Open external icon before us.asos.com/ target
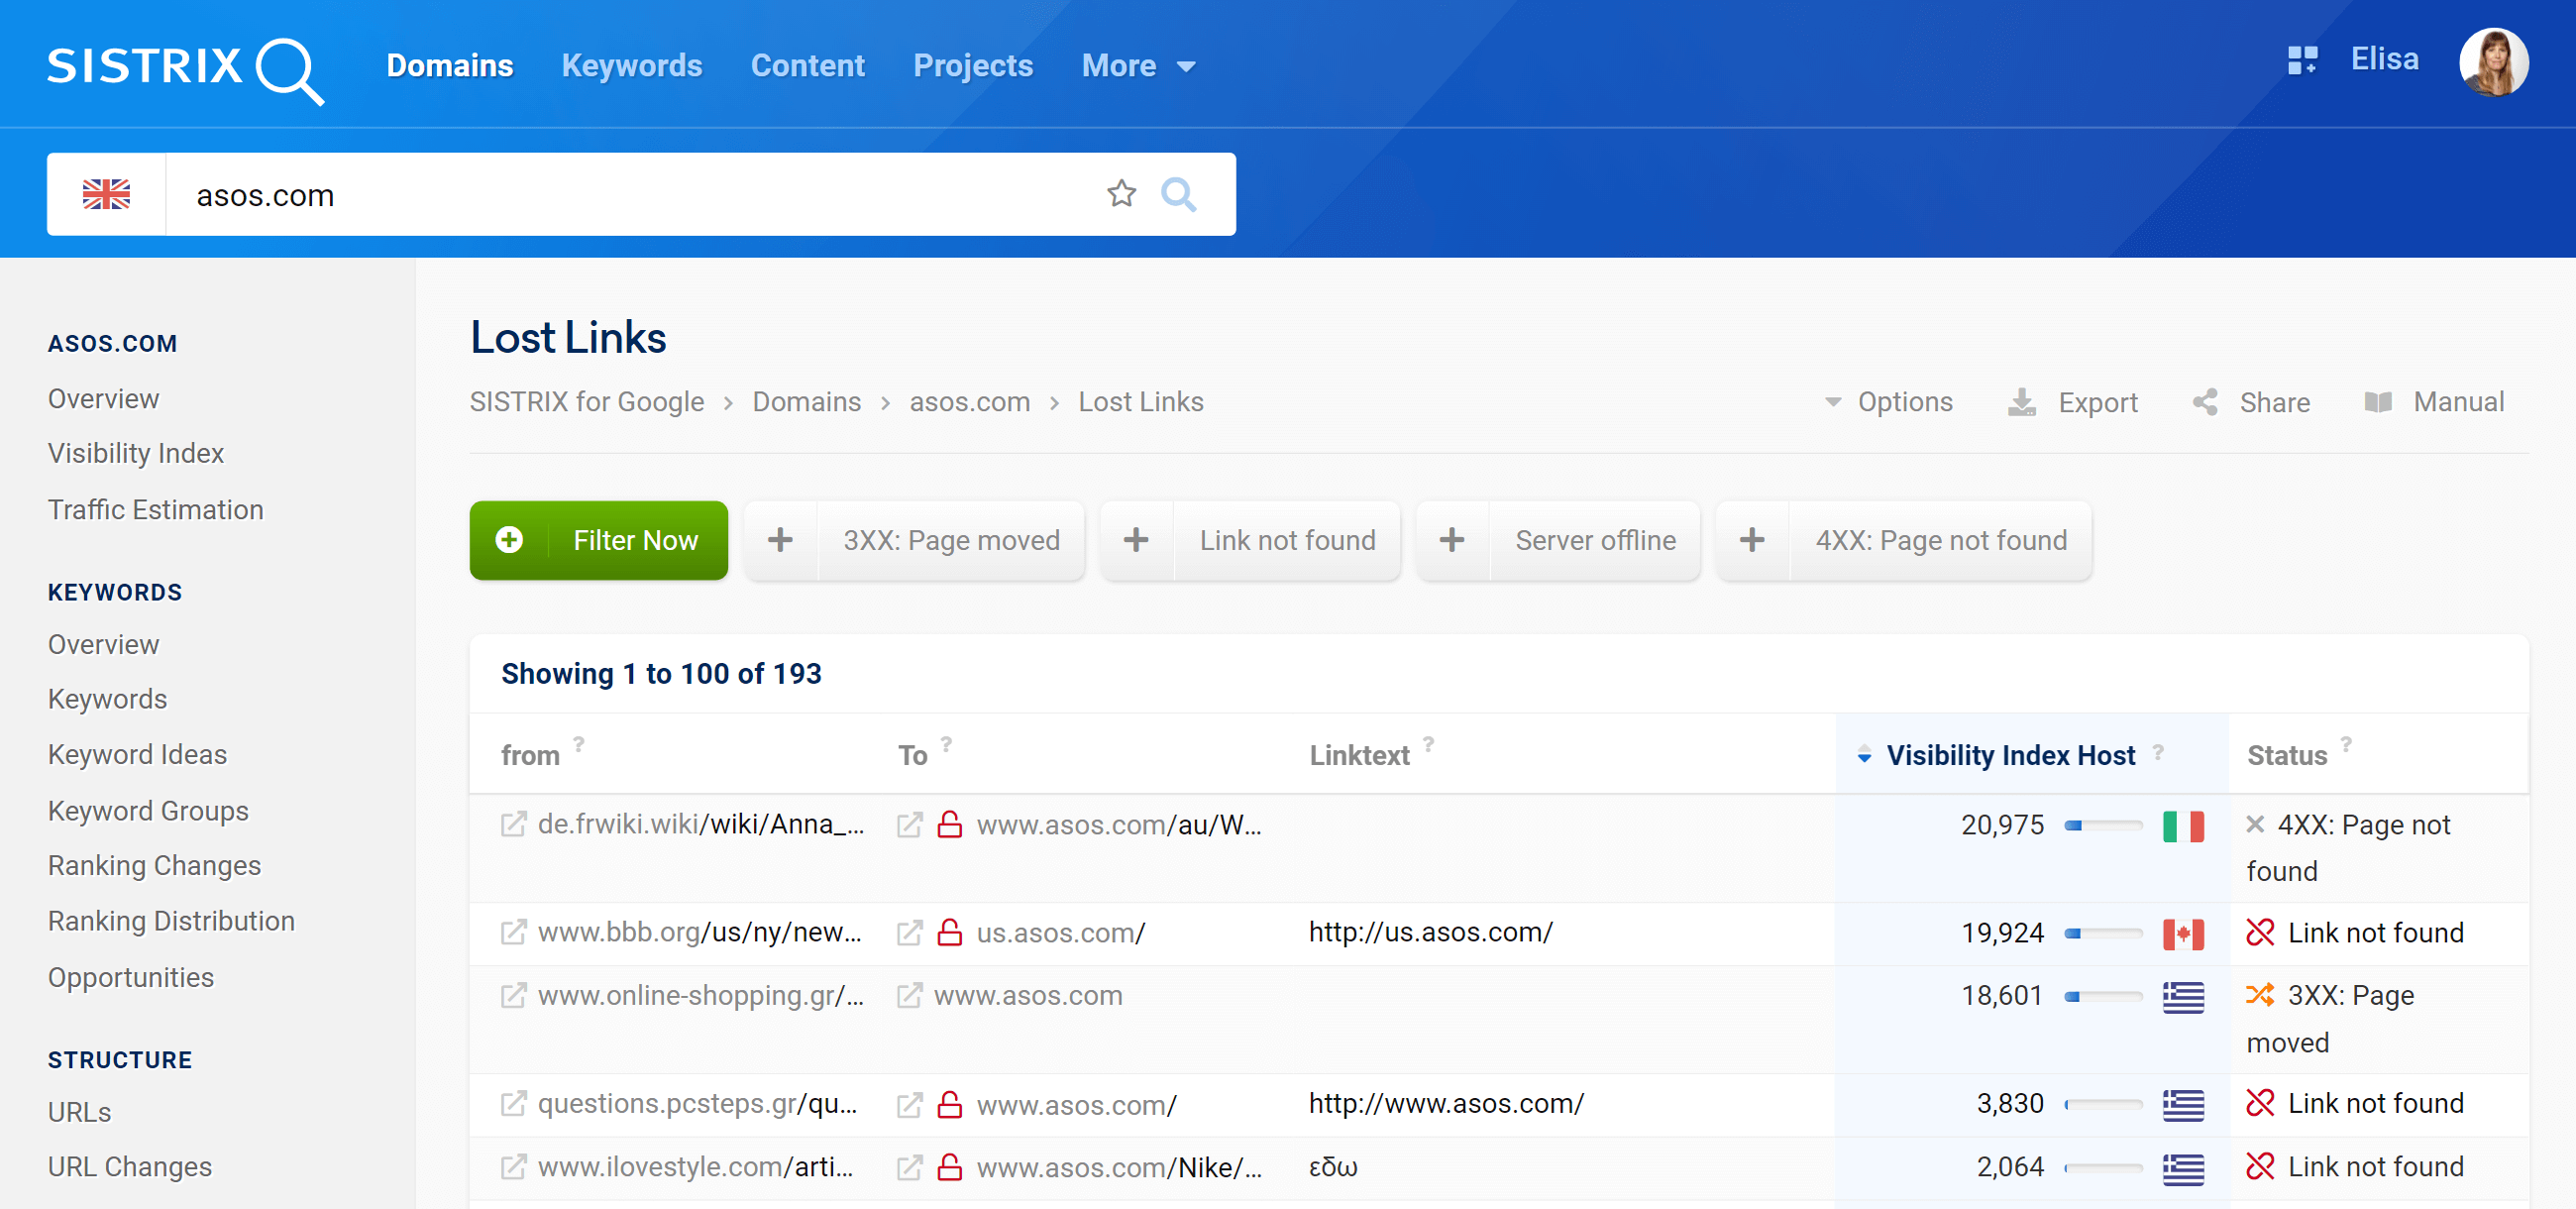 pos(909,933)
